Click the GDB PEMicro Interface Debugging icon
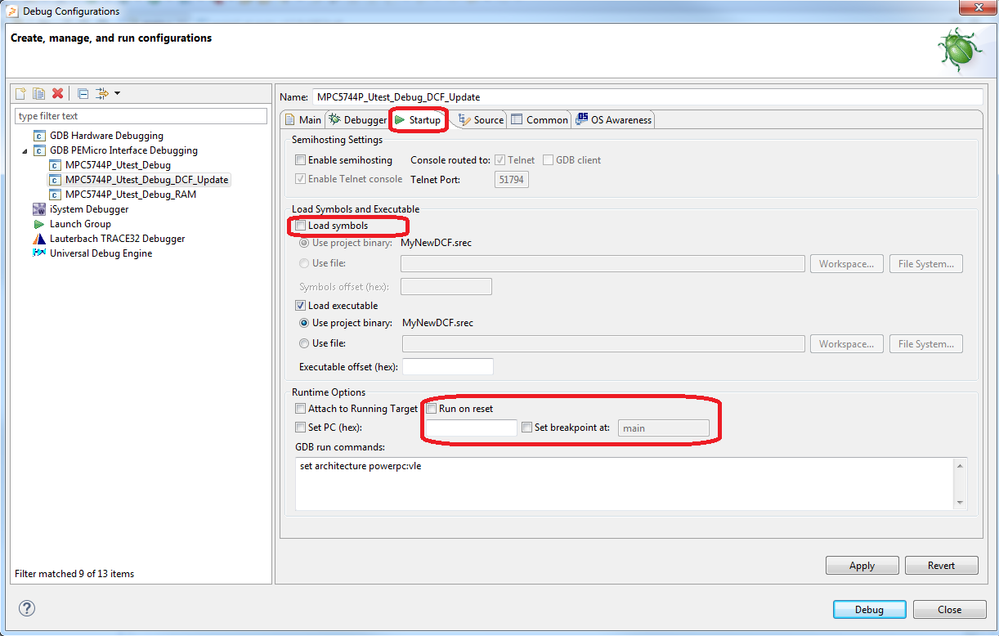The height and width of the screenshot is (636, 999). [40, 150]
